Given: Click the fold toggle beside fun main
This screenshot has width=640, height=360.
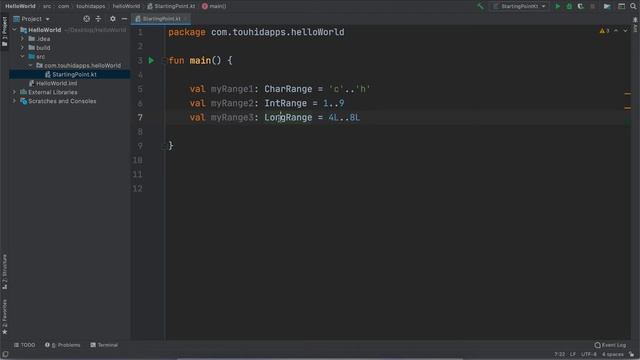Looking at the screenshot, I should pyautogui.click(x=164, y=60).
